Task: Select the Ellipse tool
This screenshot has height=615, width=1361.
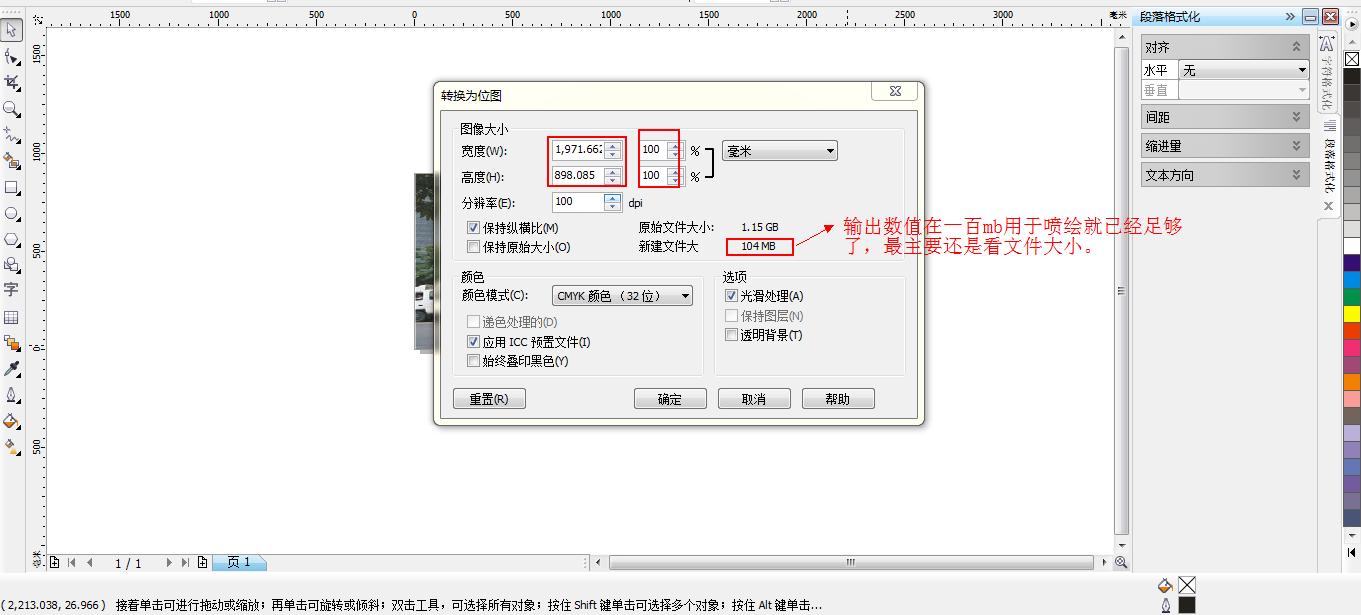Action: (x=13, y=214)
